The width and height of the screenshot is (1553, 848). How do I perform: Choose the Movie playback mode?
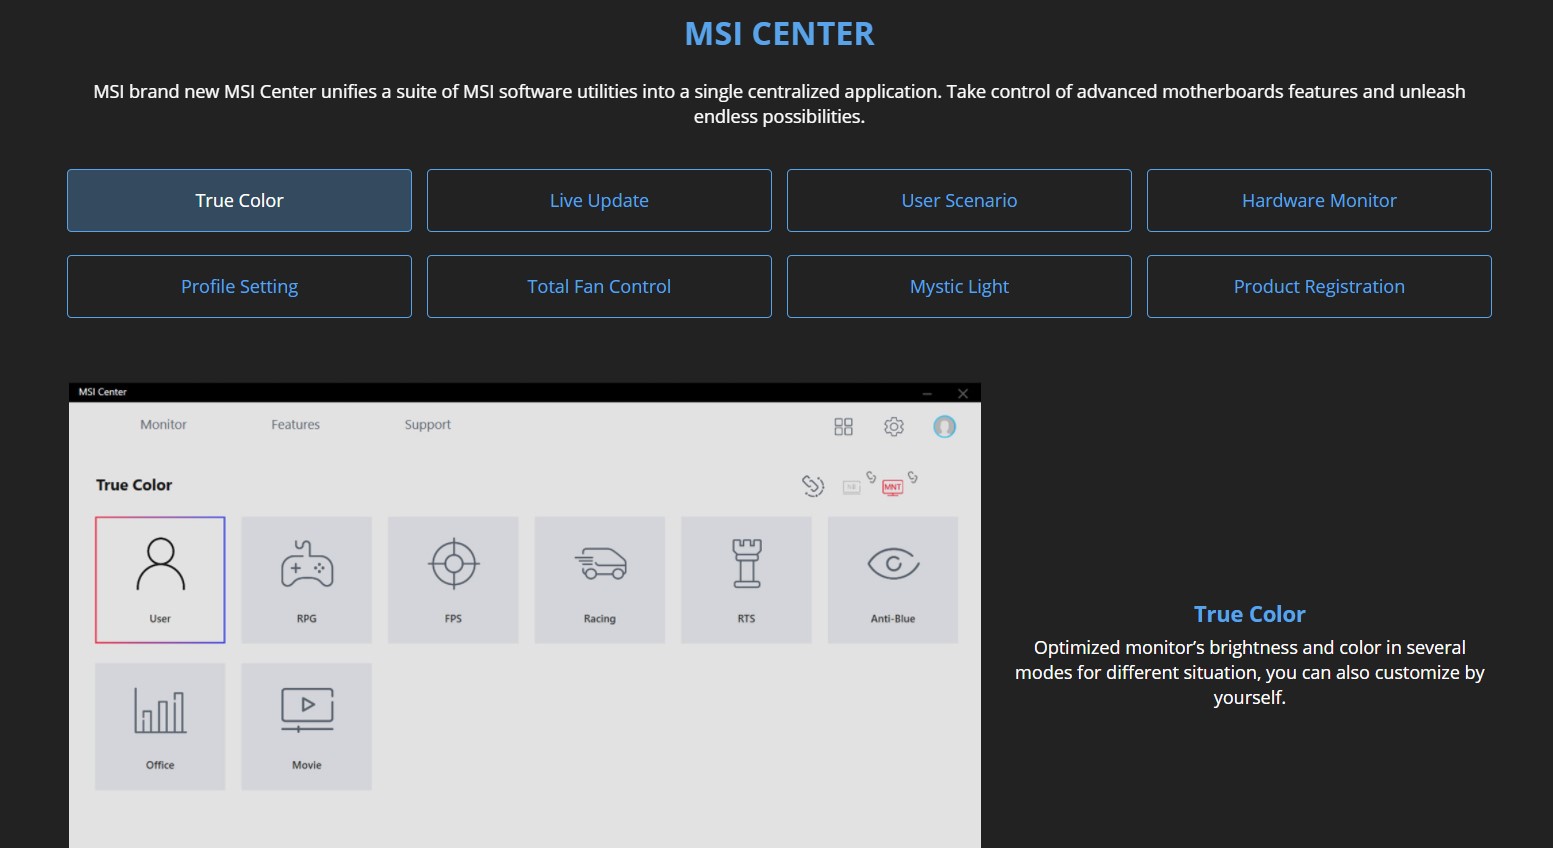306,726
